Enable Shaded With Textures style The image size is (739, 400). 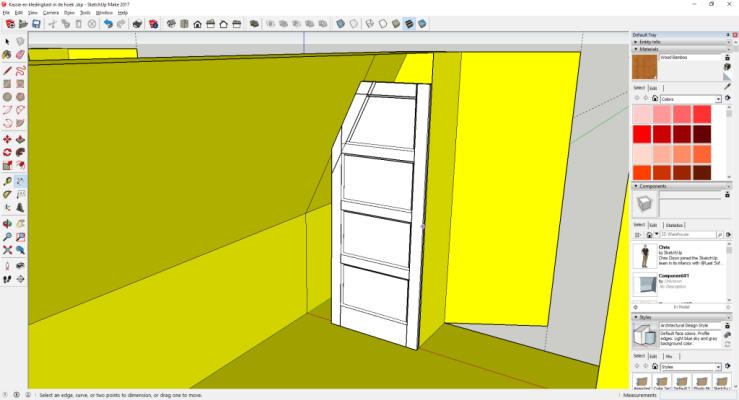pyautogui.click(x=410, y=24)
